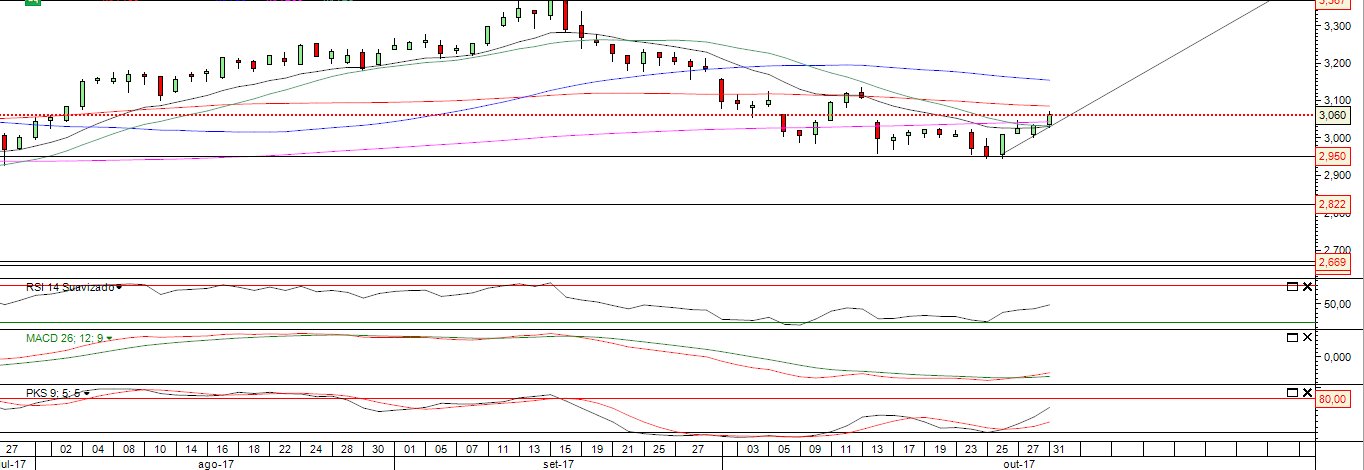Click the 50,00 value on RSI scale
This screenshot has height=470, width=1364.
coord(1336,304)
